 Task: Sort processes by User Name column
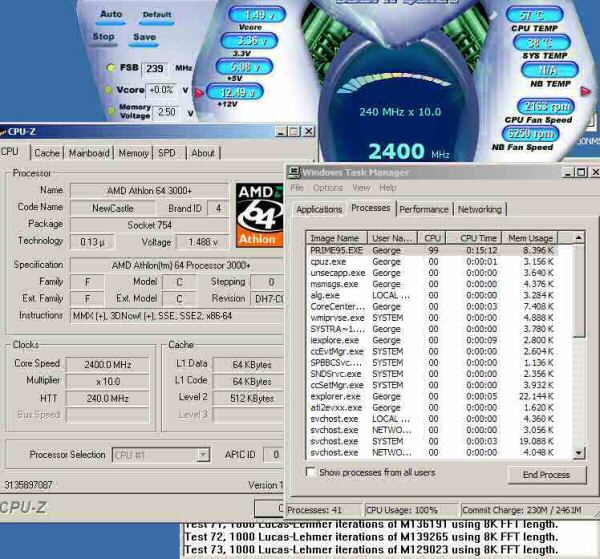[392, 238]
